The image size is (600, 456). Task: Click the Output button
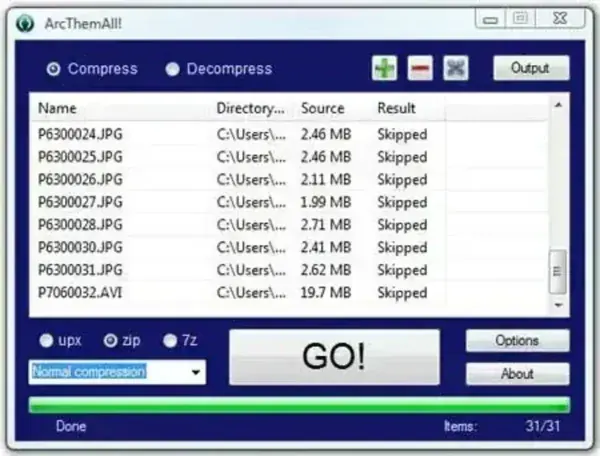pyautogui.click(x=531, y=68)
